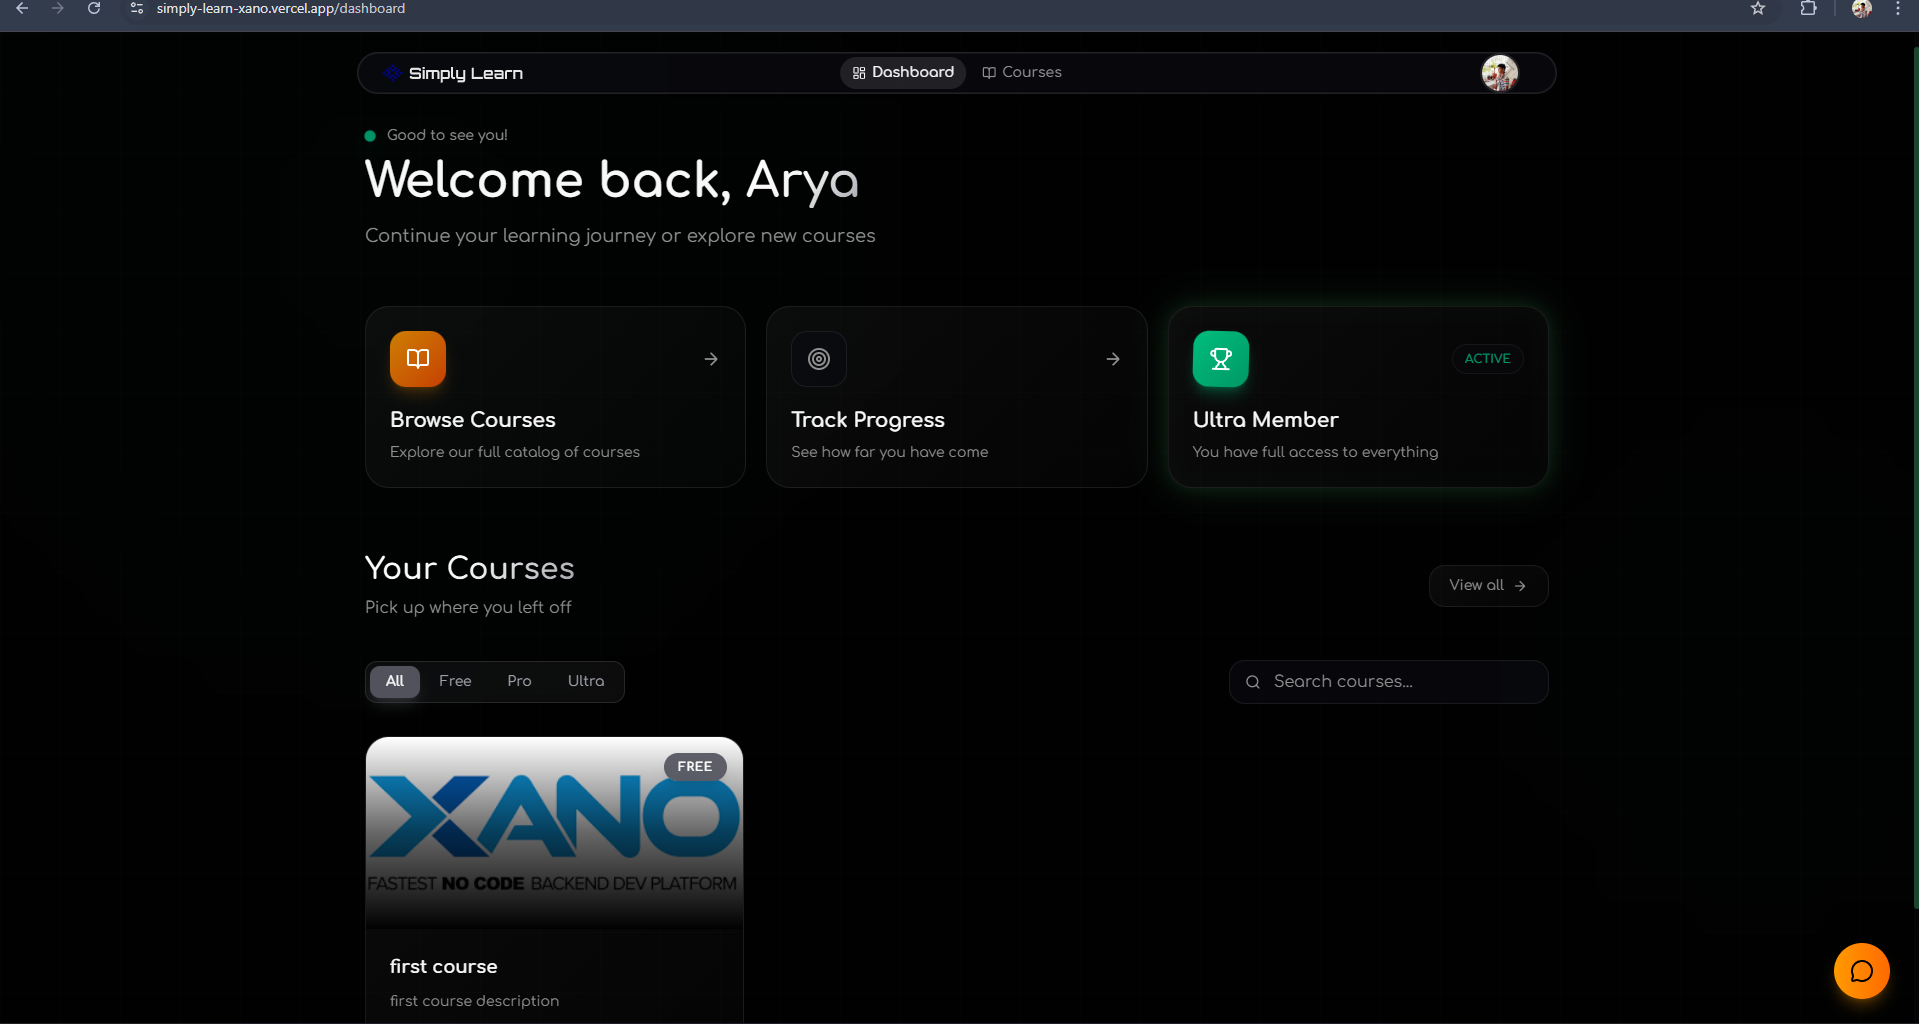
Task: Click the profile avatar in the navbar
Action: pos(1498,72)
